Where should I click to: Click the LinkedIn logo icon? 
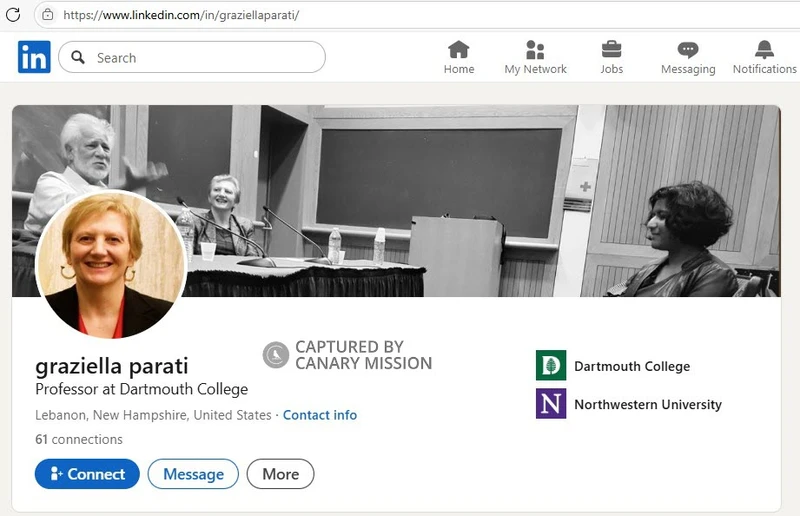click(34, 57)
